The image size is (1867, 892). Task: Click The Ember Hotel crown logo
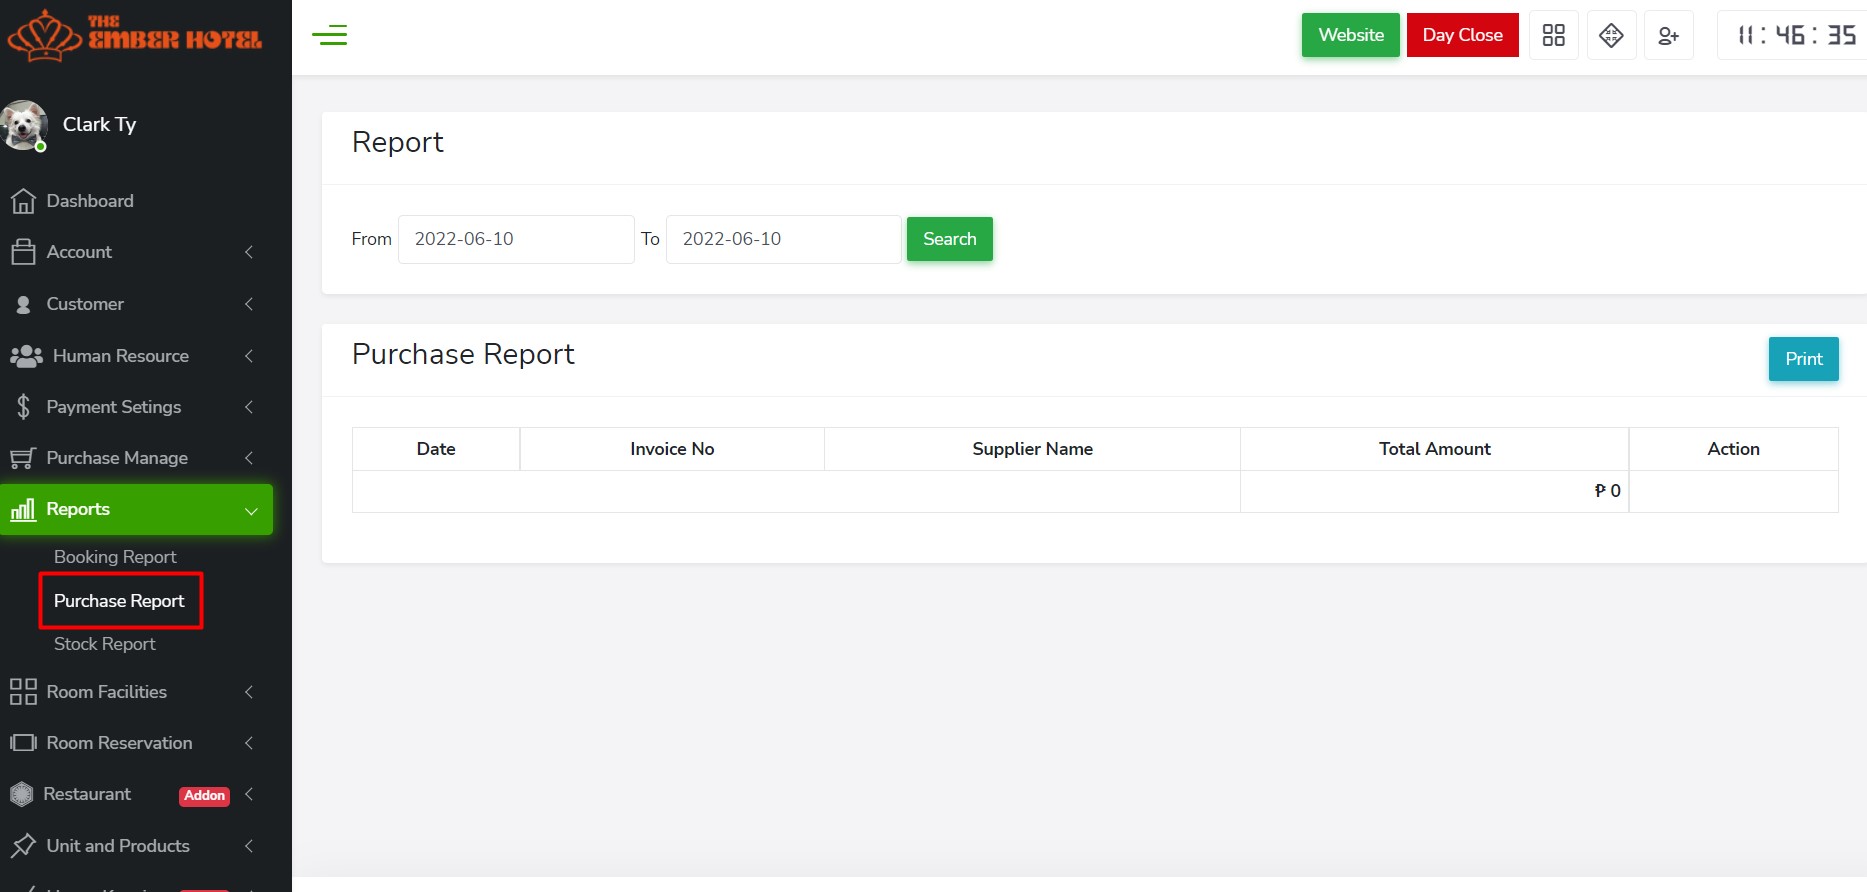[x=44, y=36]
